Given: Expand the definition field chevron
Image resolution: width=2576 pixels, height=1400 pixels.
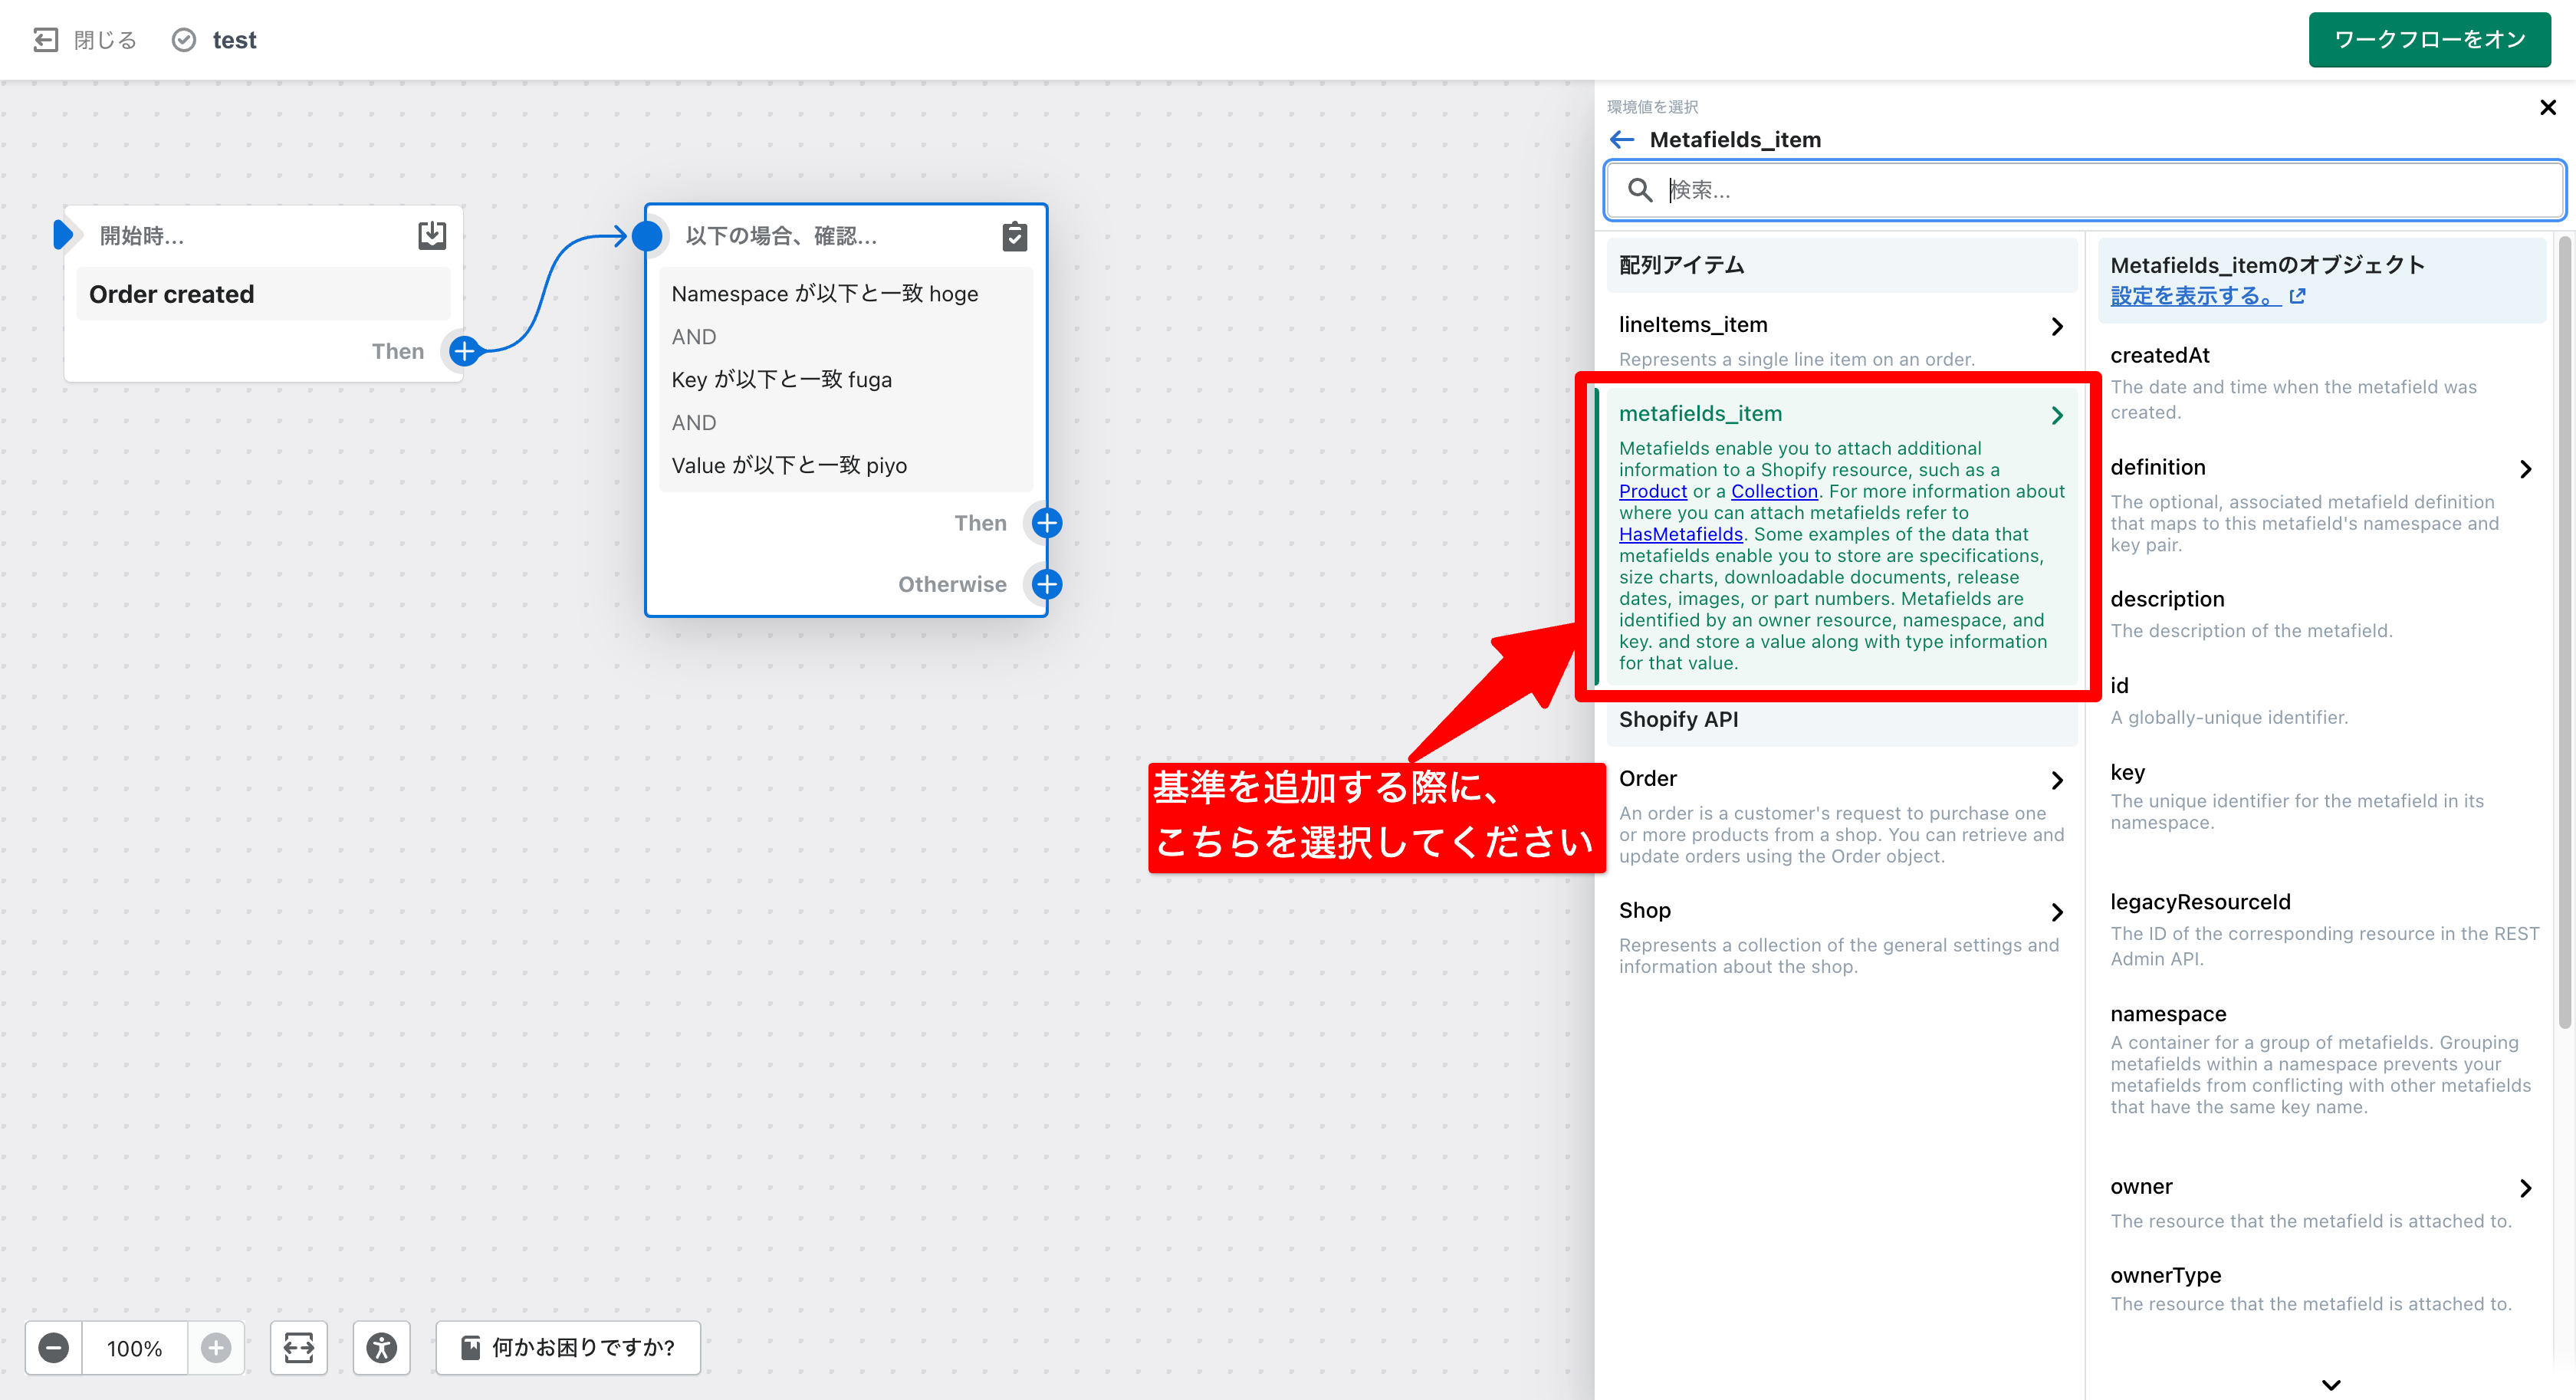Looking at the screenshot, I should pos(2525,469).
